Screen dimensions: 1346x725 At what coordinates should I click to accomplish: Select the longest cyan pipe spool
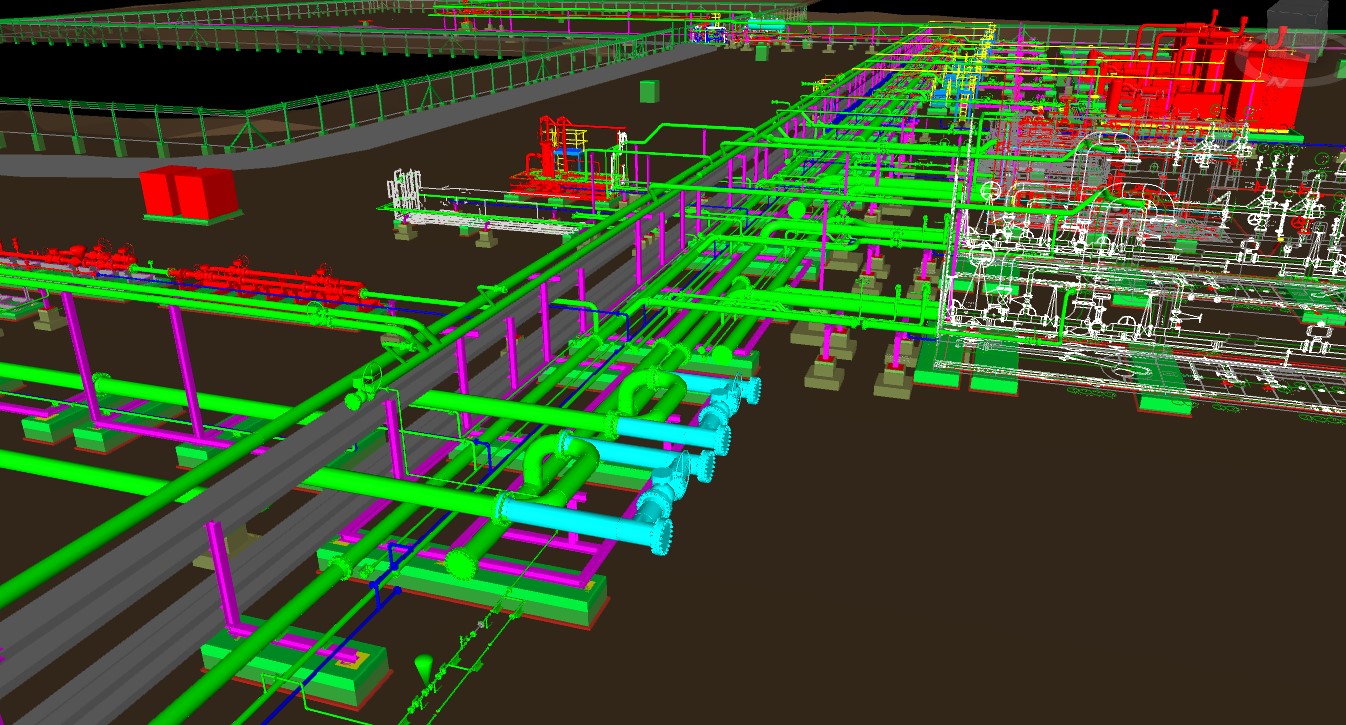coord(580,517)
